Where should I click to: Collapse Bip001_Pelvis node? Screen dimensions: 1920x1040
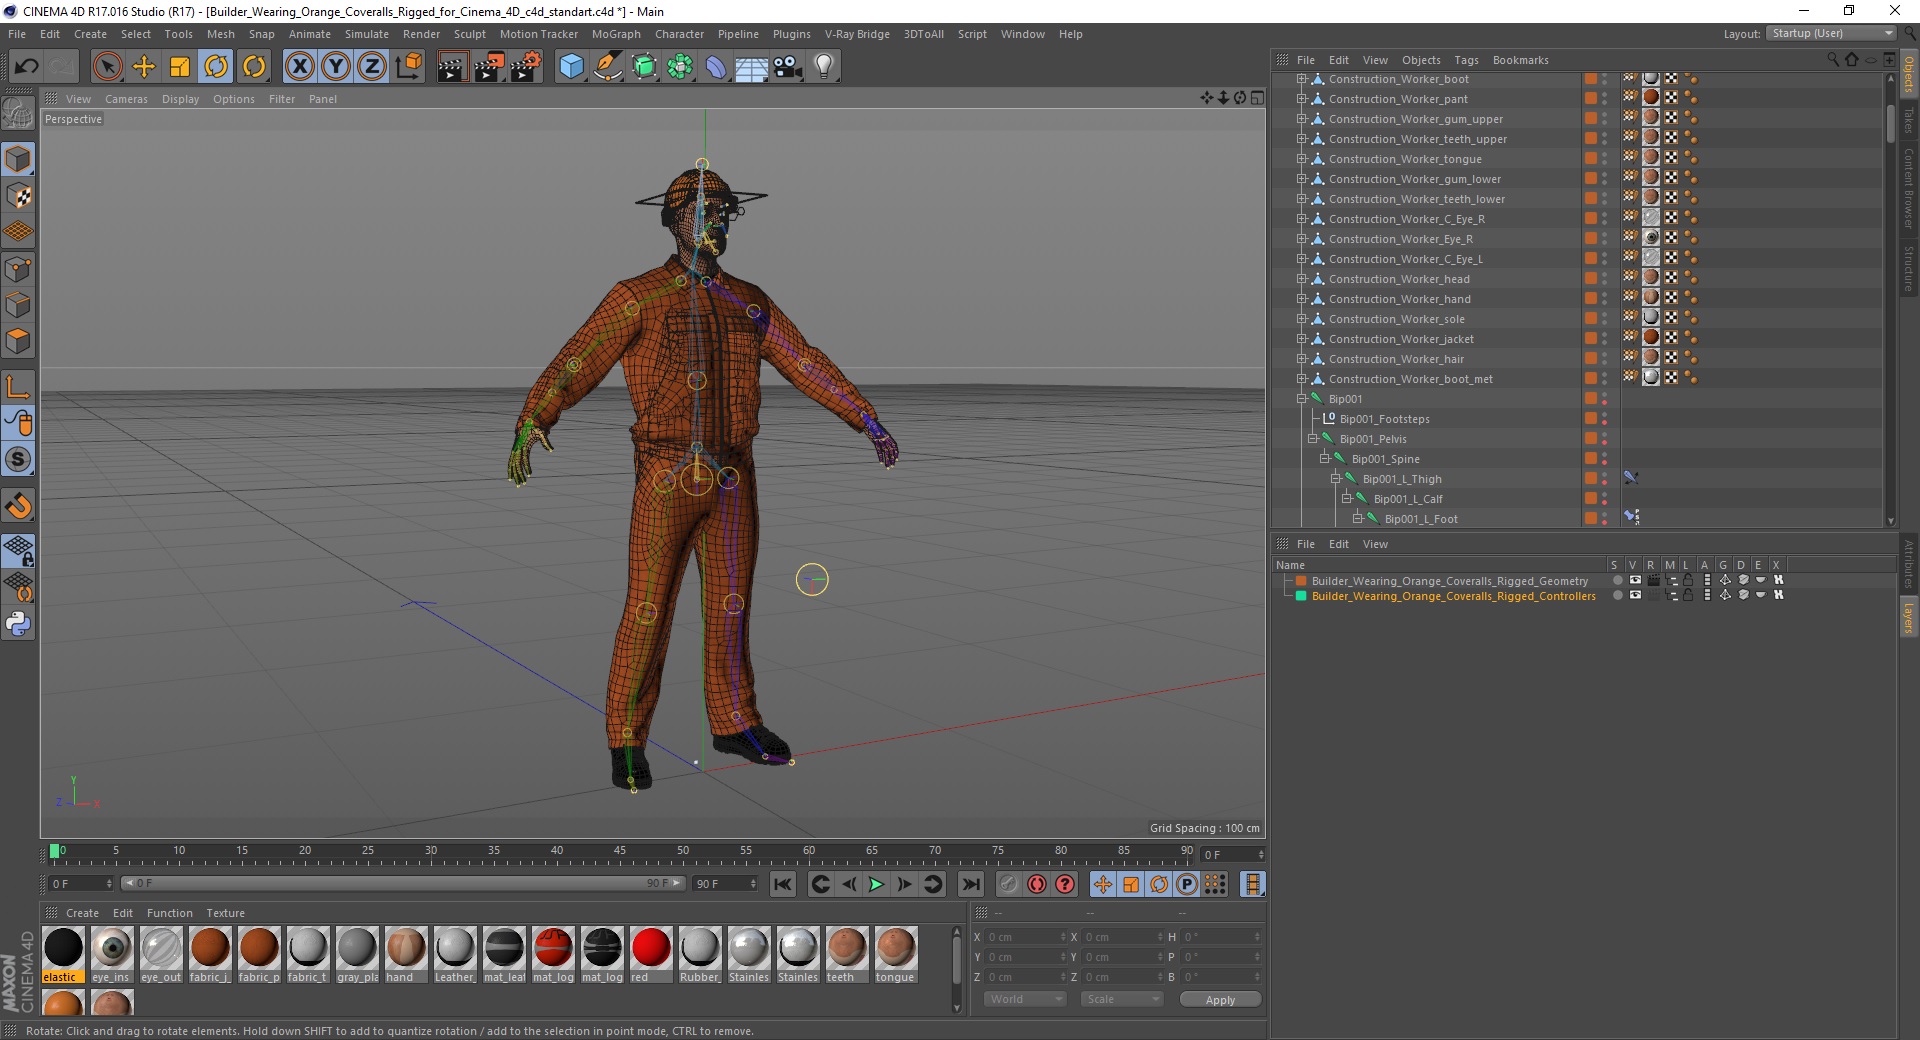(1313, 439)
